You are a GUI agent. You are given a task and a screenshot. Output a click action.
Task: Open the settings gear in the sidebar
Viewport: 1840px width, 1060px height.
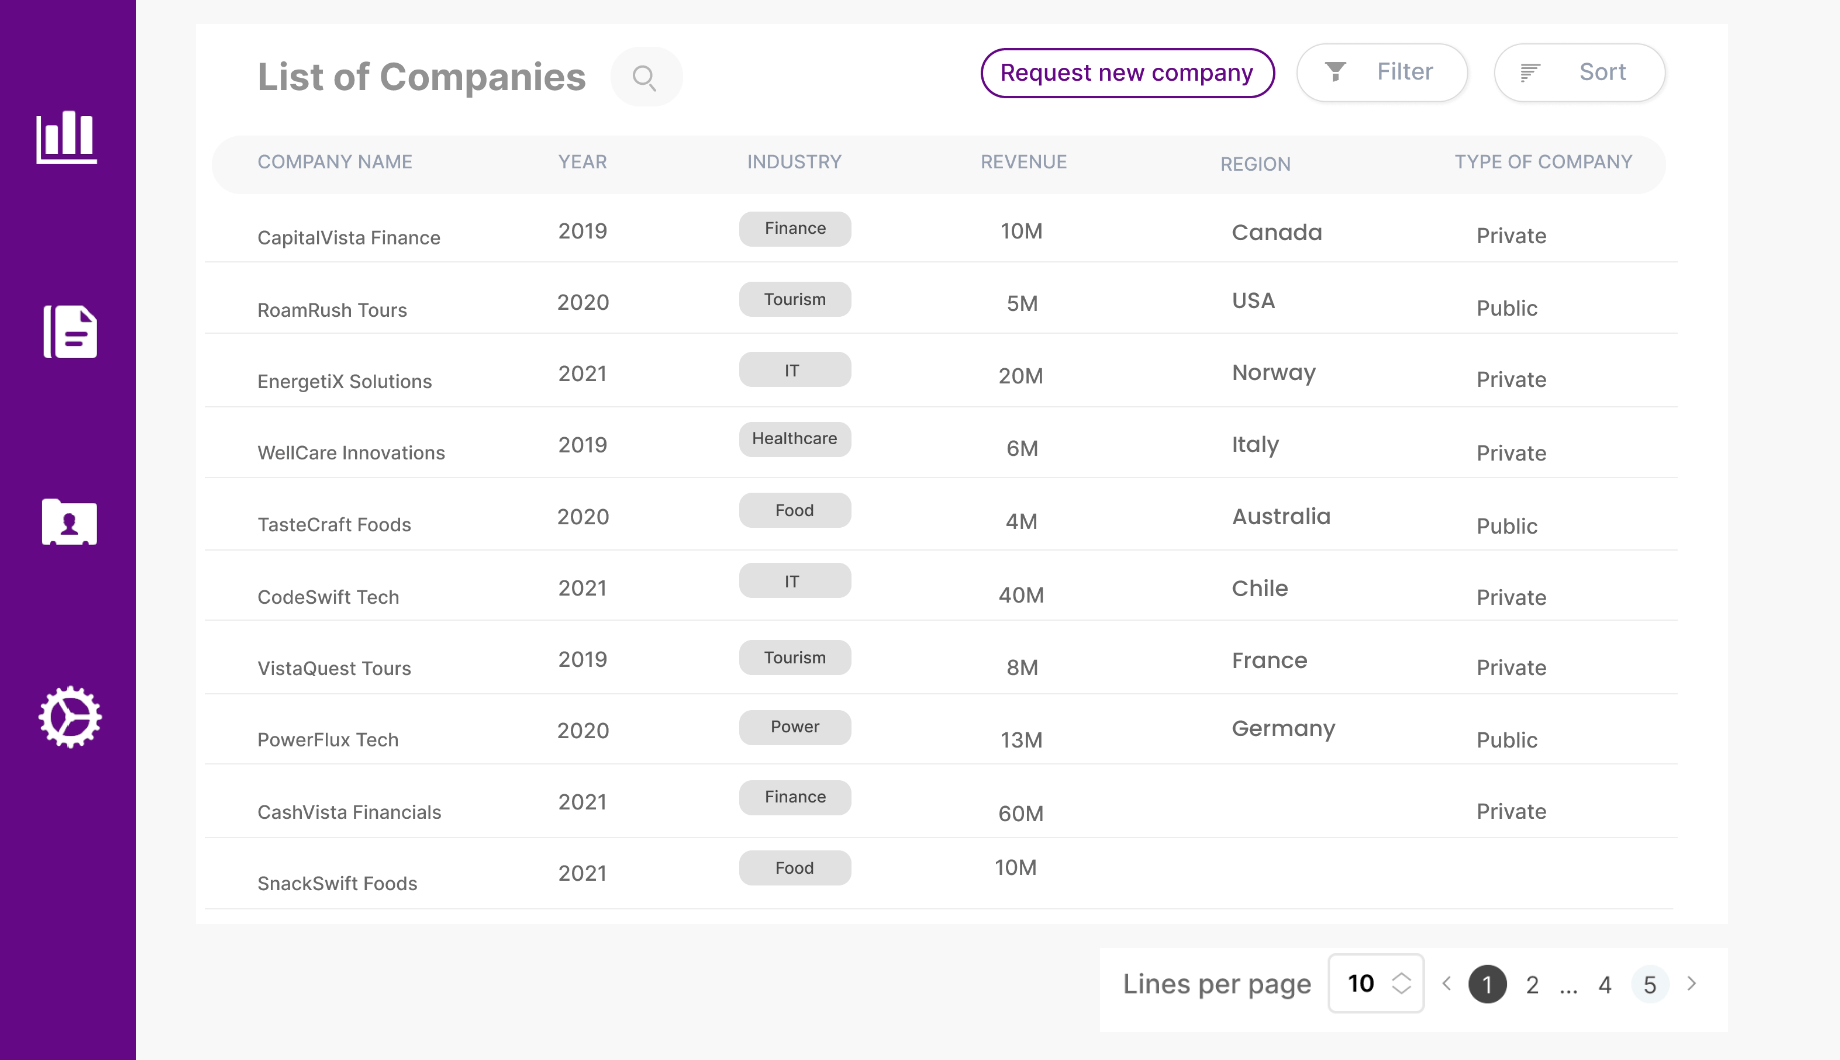68,716
